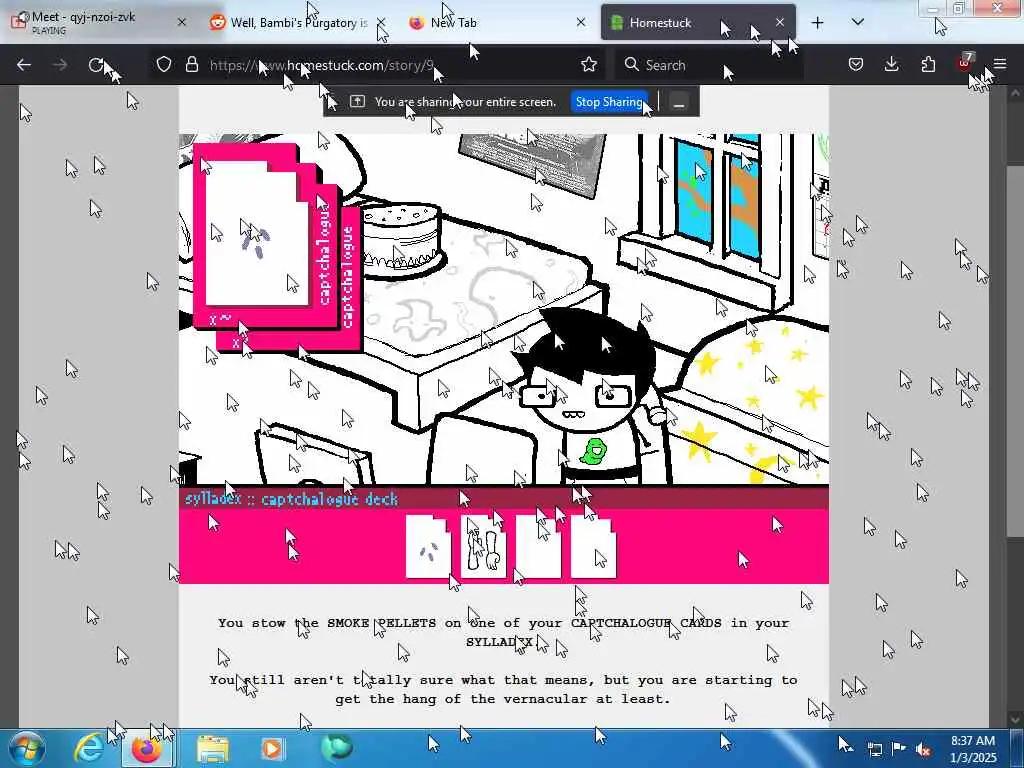
Task: Launch Internet Explorer from the taskbar
Action: [x=89, y=748]
